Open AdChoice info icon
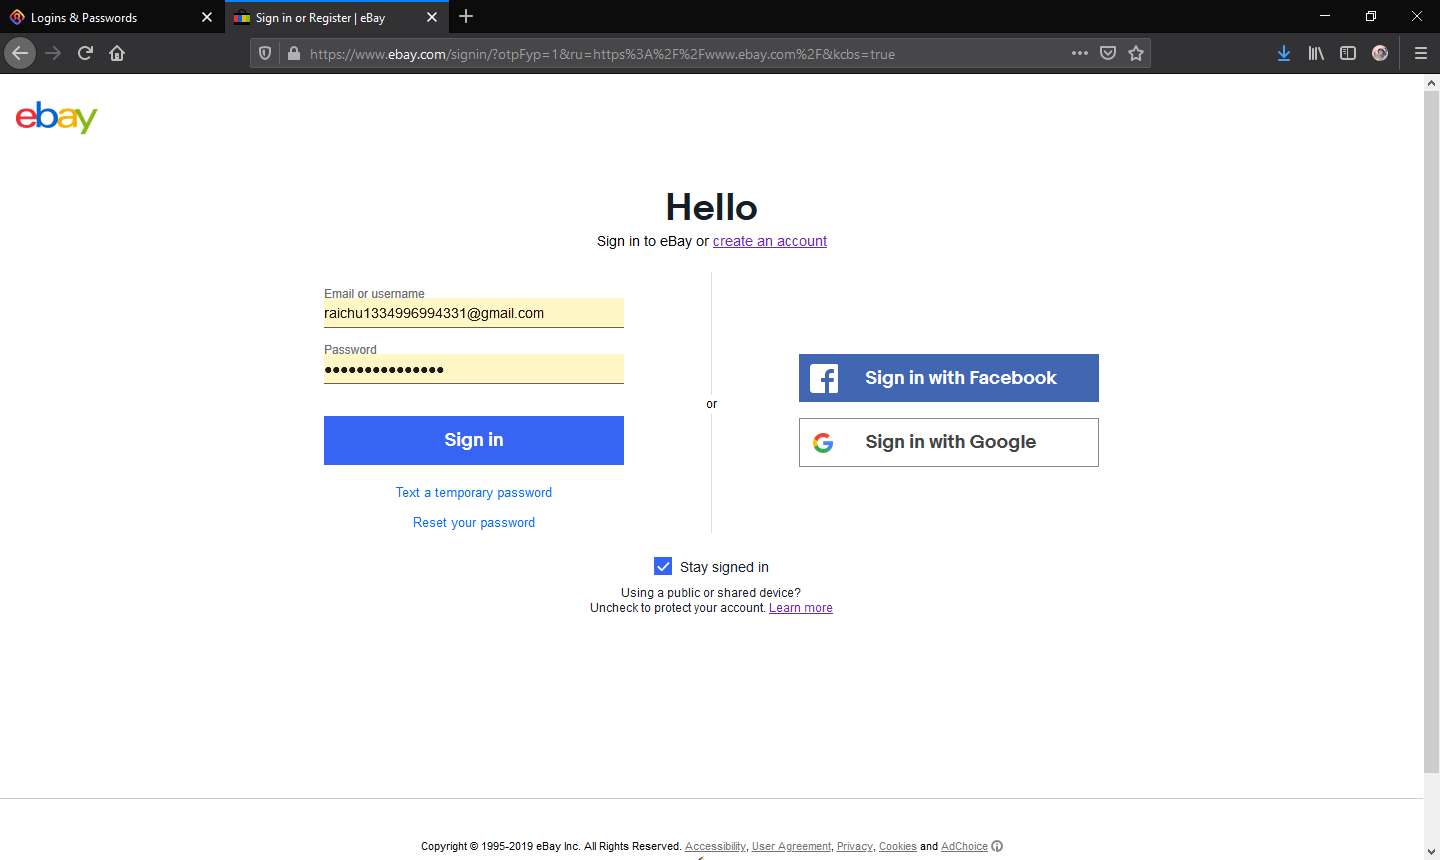The width and height of the screenshot is (1440, 860). point(997,846)
